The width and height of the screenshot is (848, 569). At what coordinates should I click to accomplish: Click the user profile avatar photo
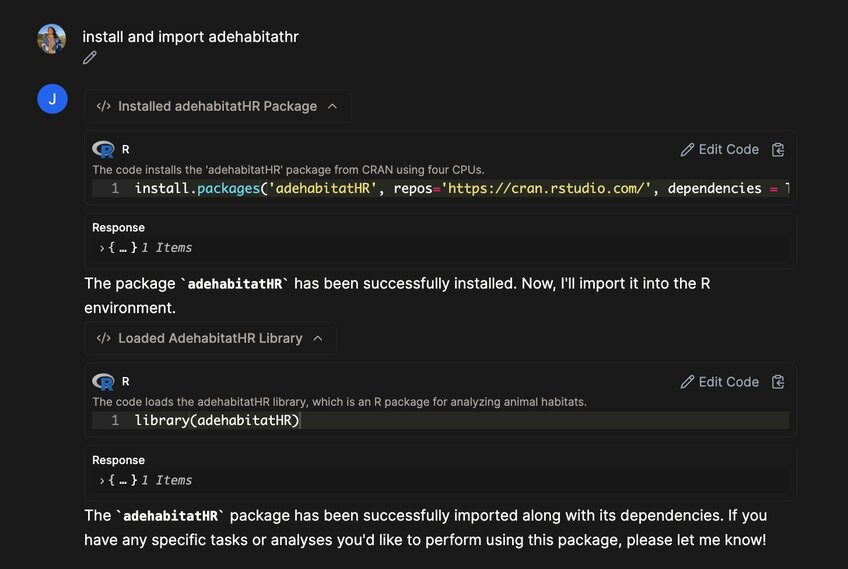point(52,39)
